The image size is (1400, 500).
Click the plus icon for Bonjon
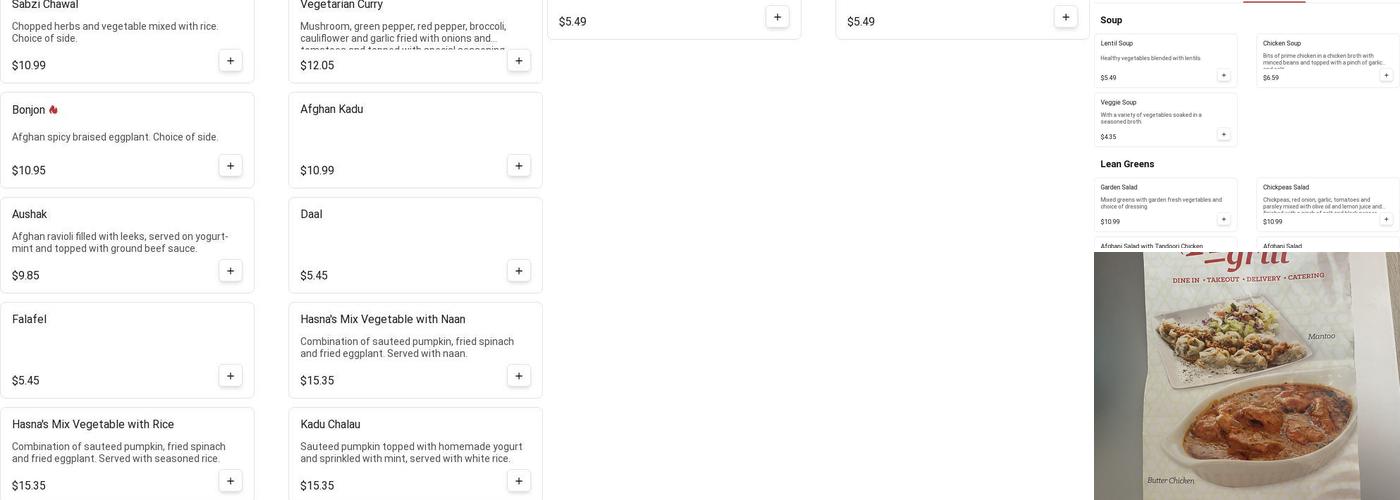click(230, 166)
